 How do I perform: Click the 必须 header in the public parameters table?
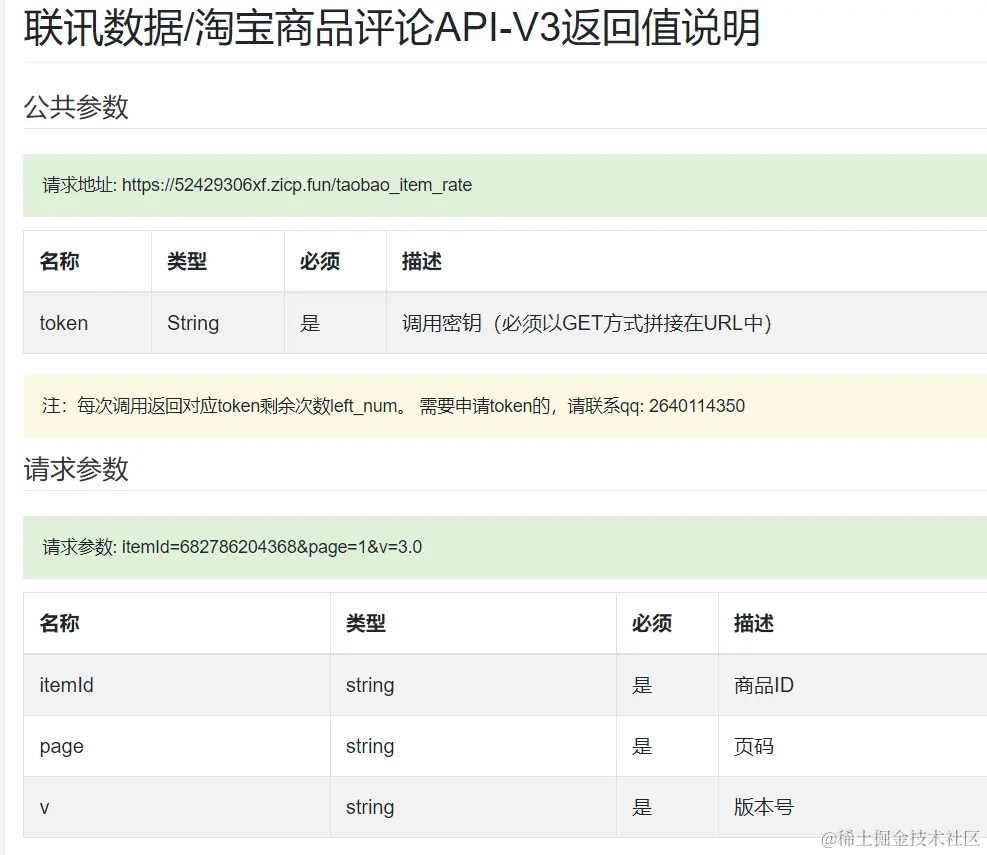click(x=320, y=261)
